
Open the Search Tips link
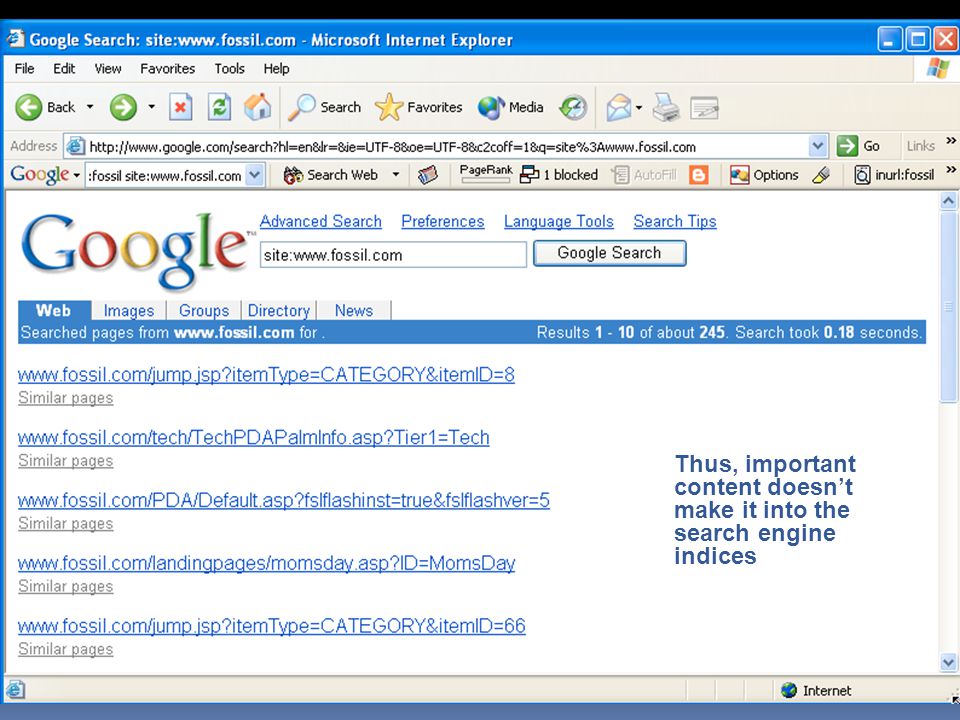pos(675,222)
